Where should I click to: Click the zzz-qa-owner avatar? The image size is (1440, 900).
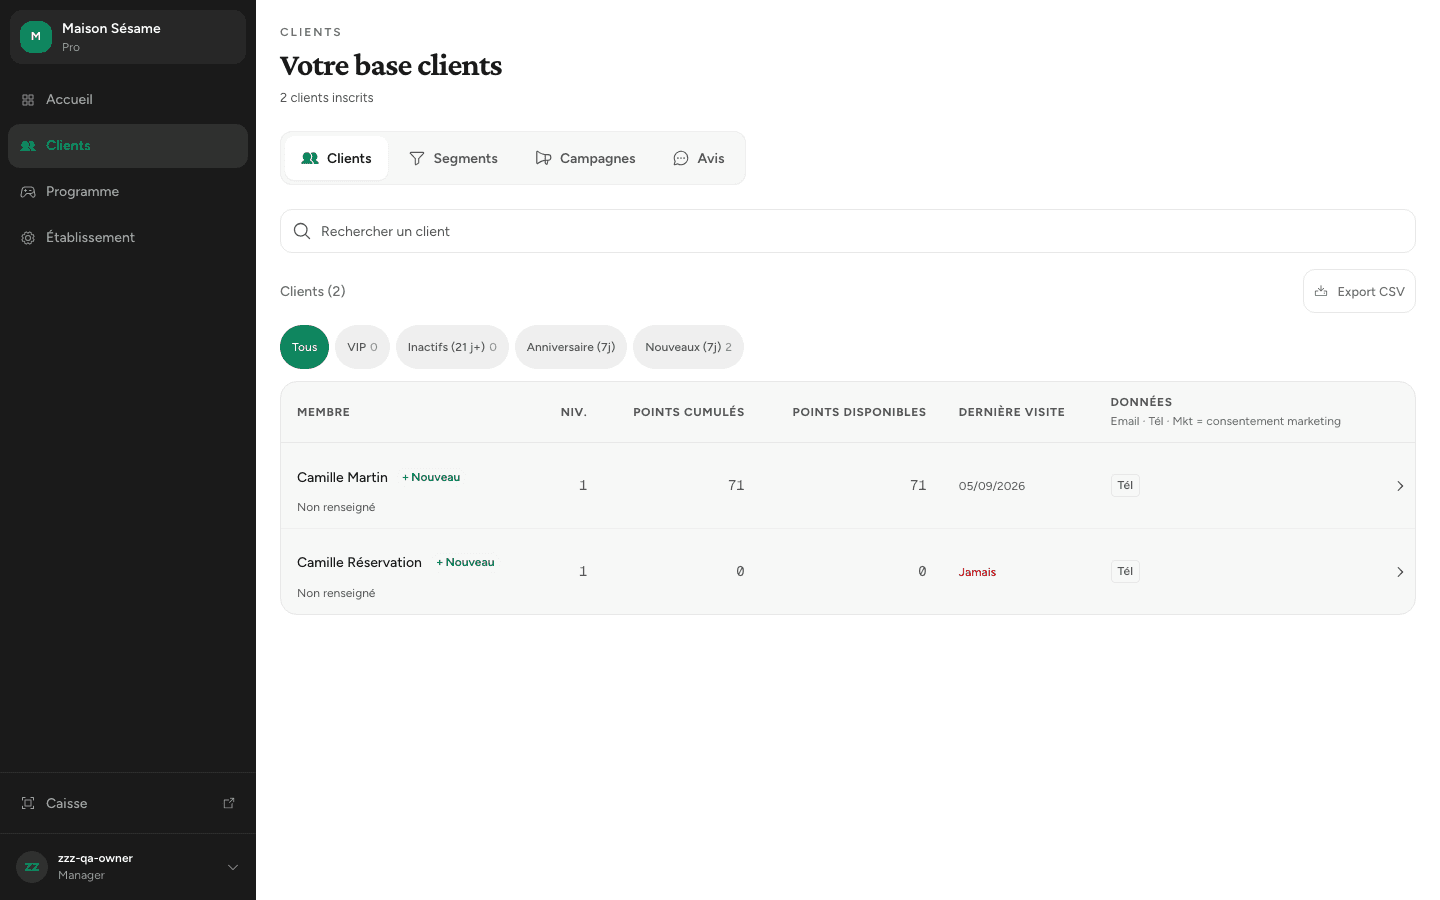point(32,867)
